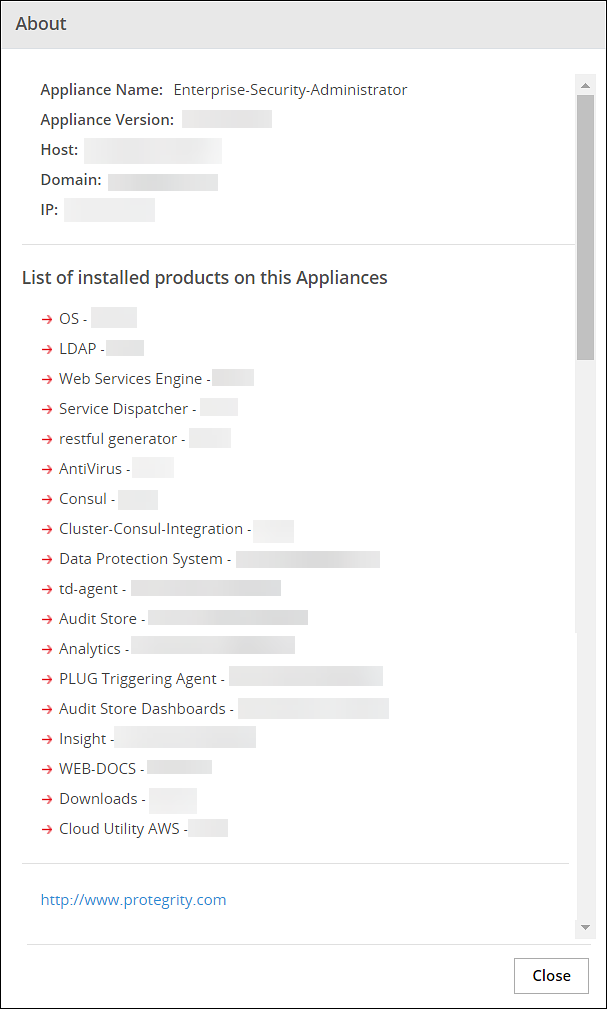
Task: Click the red arrow beside OS
Action: [x=46, y=319]
